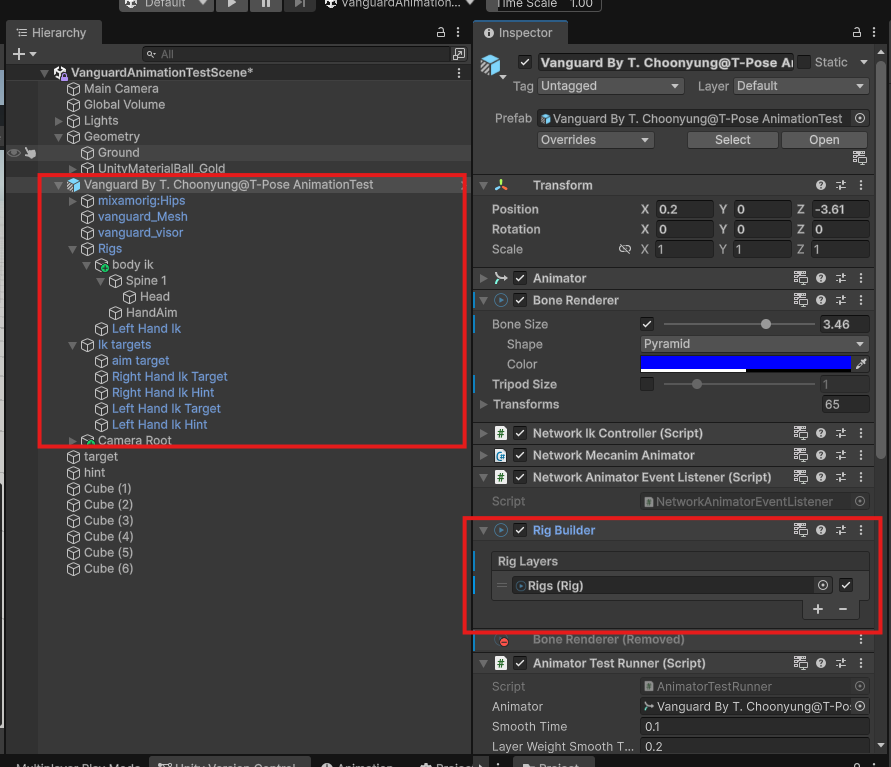Click the Position X field
The height and width of the screenshot is (767, 891).
point(684,209)
